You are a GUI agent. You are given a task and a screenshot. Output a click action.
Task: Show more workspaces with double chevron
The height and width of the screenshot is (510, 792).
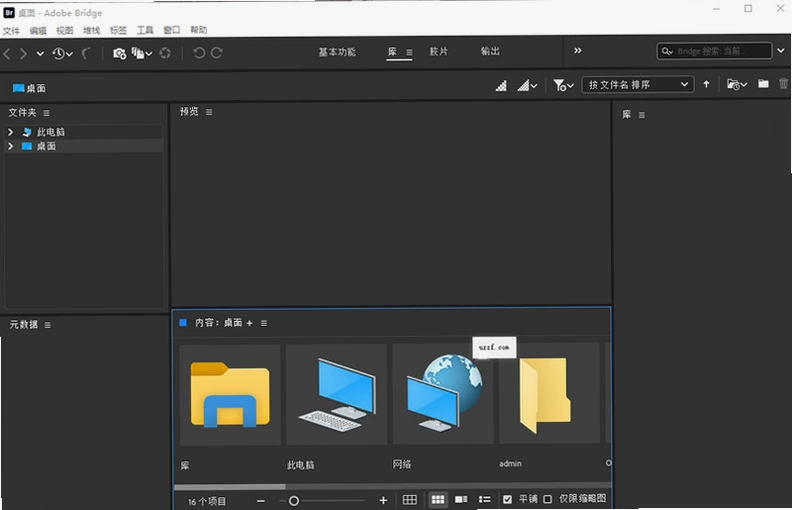(577, 50)
